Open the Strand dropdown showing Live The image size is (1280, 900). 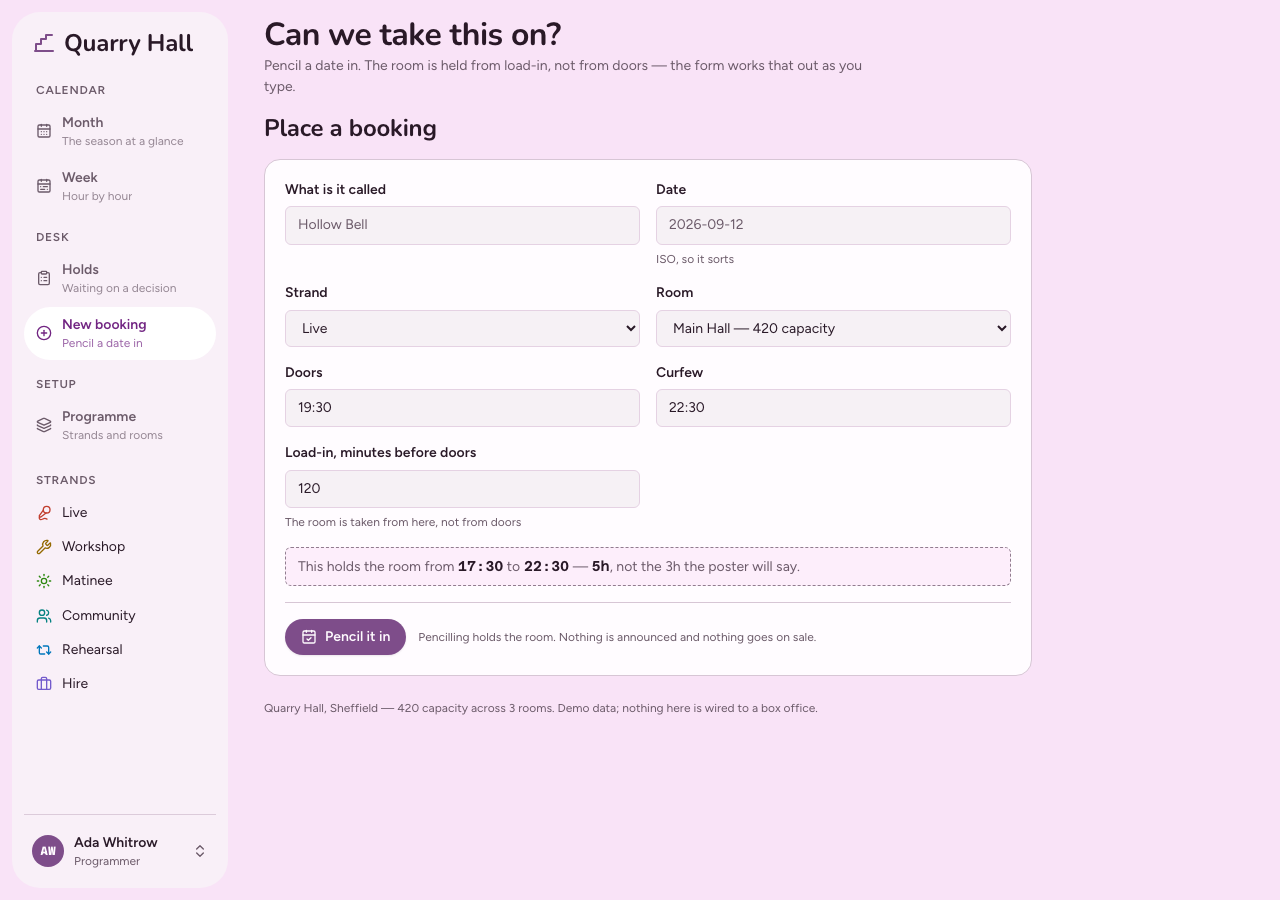[462, 328]
